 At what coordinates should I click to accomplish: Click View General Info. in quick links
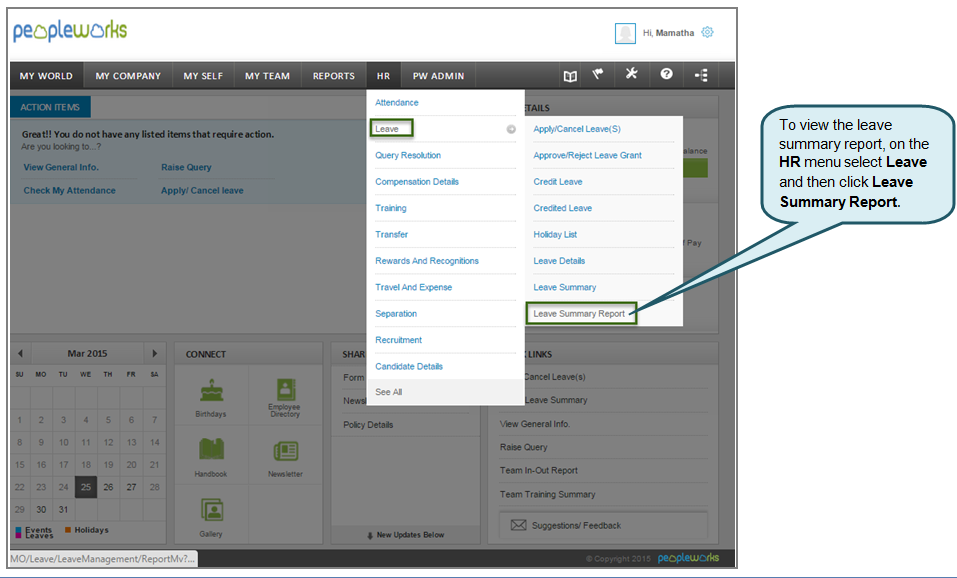535,424
